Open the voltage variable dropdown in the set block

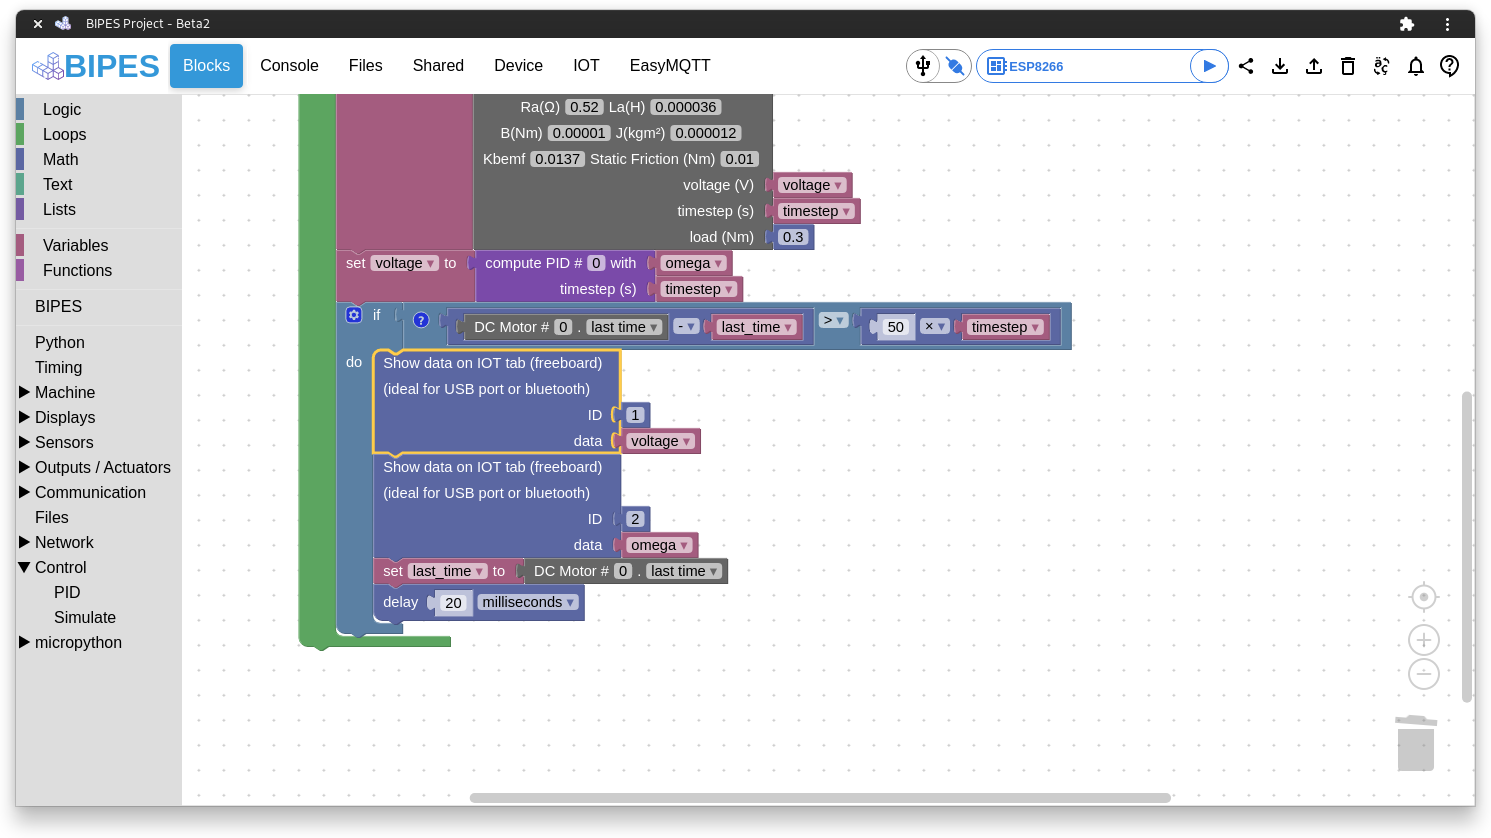(x=405, y=262)
